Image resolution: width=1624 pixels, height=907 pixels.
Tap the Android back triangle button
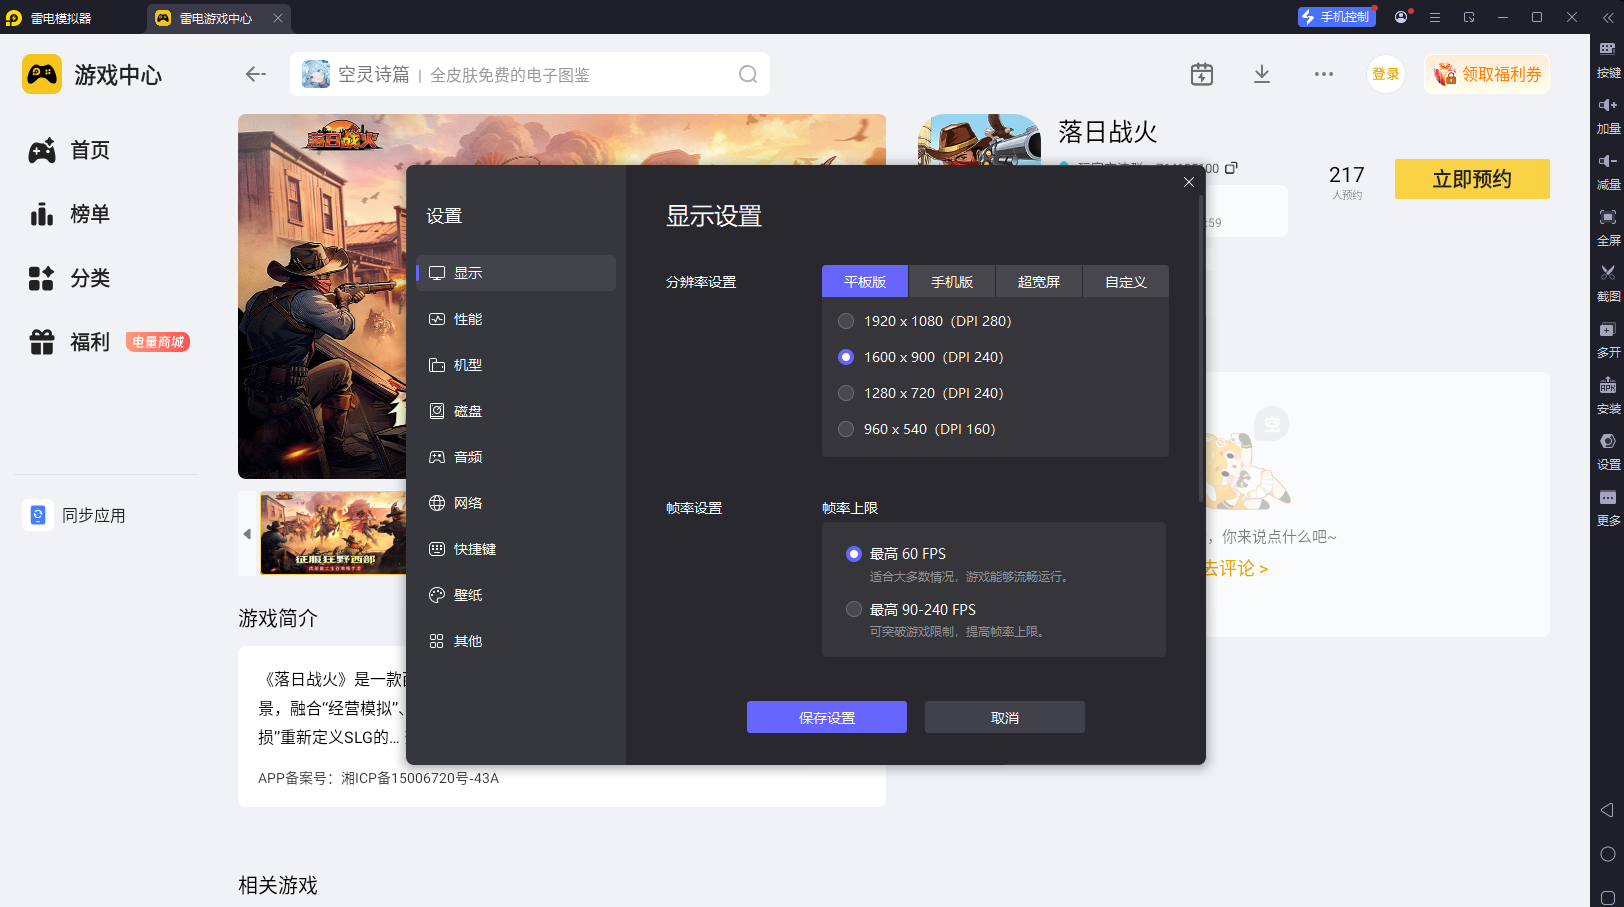pos(1607,810)
